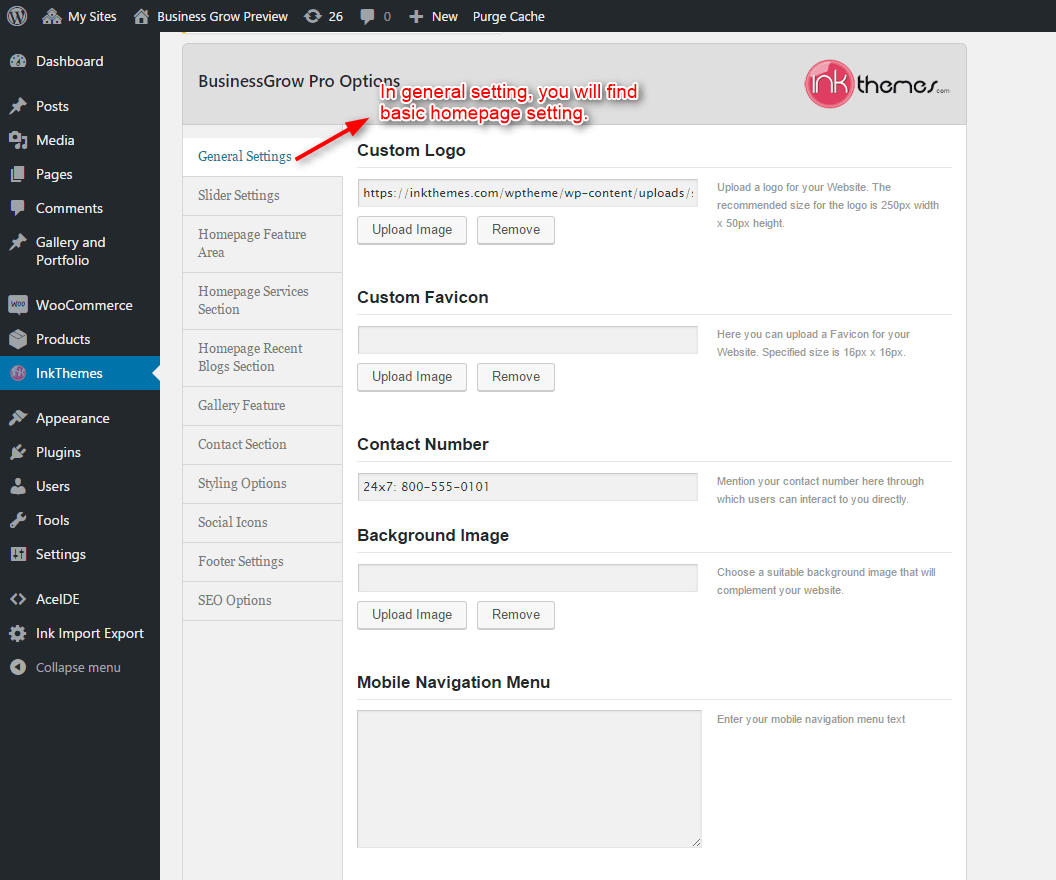Click Remove under Custom Favicon
Viewport: 1056px width, 880px height.
click(x=516, y=376)
